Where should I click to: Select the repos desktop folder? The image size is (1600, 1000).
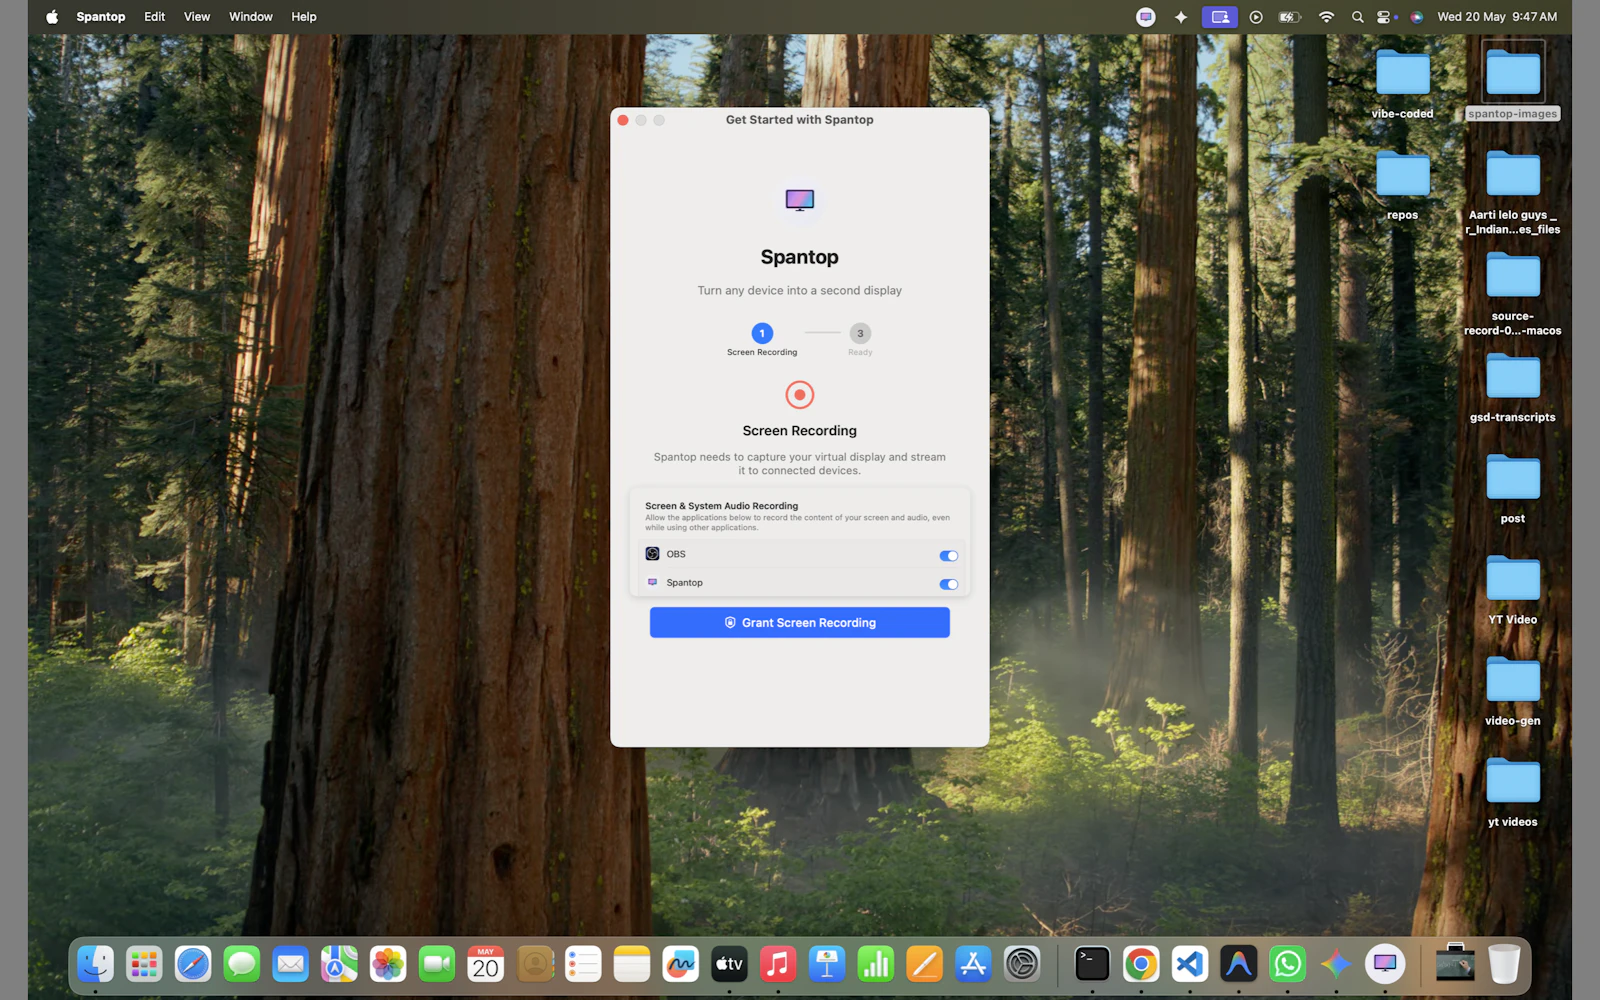tap(1402, 184)
